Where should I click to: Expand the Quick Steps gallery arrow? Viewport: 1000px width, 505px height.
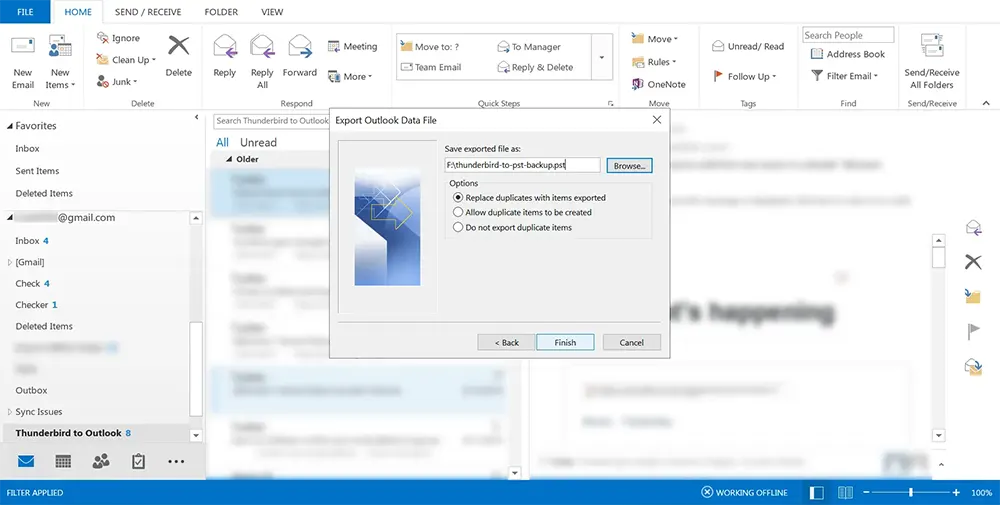[x=601, y=57]
